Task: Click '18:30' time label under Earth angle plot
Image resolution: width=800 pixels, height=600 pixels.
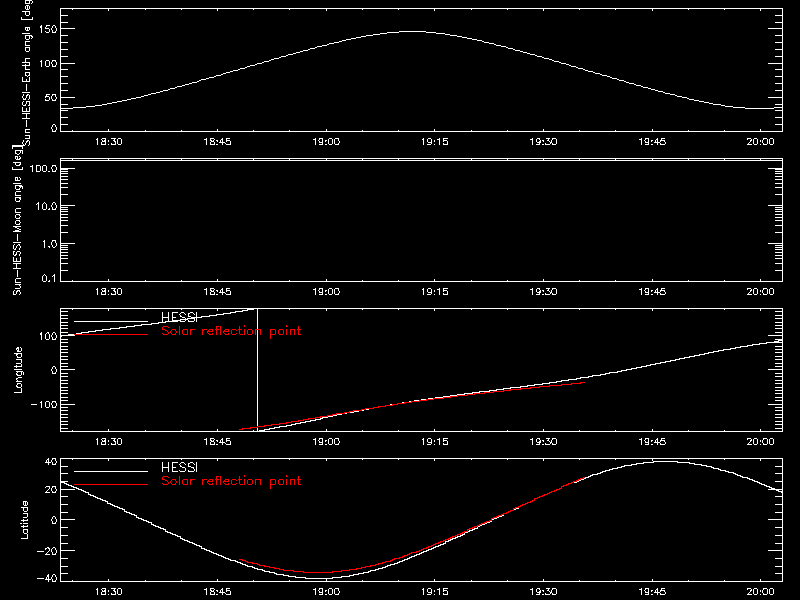Action: pos(109,142)
